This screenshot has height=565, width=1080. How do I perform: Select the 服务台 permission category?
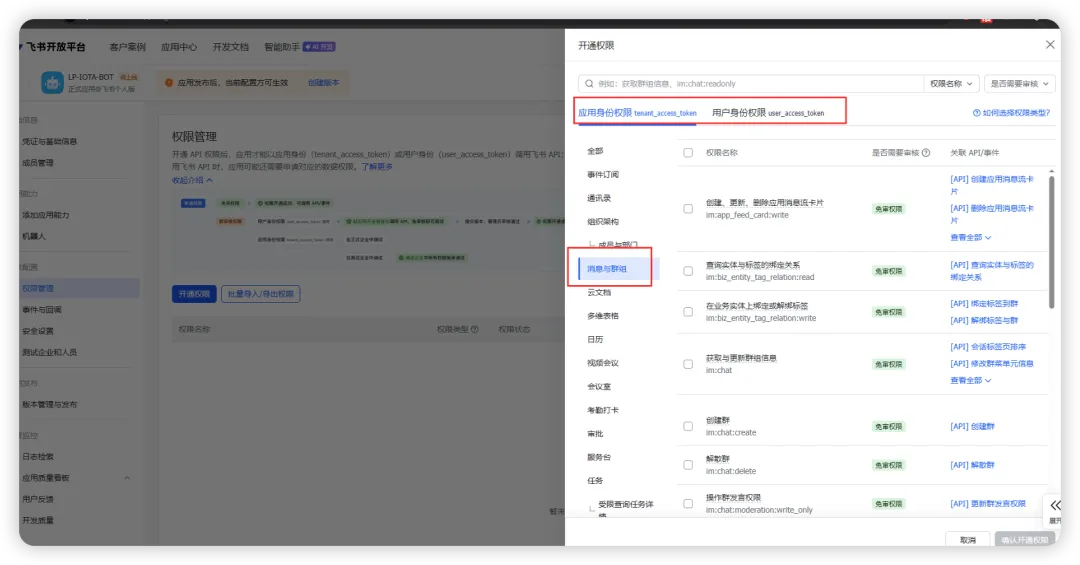coord(599,457)
